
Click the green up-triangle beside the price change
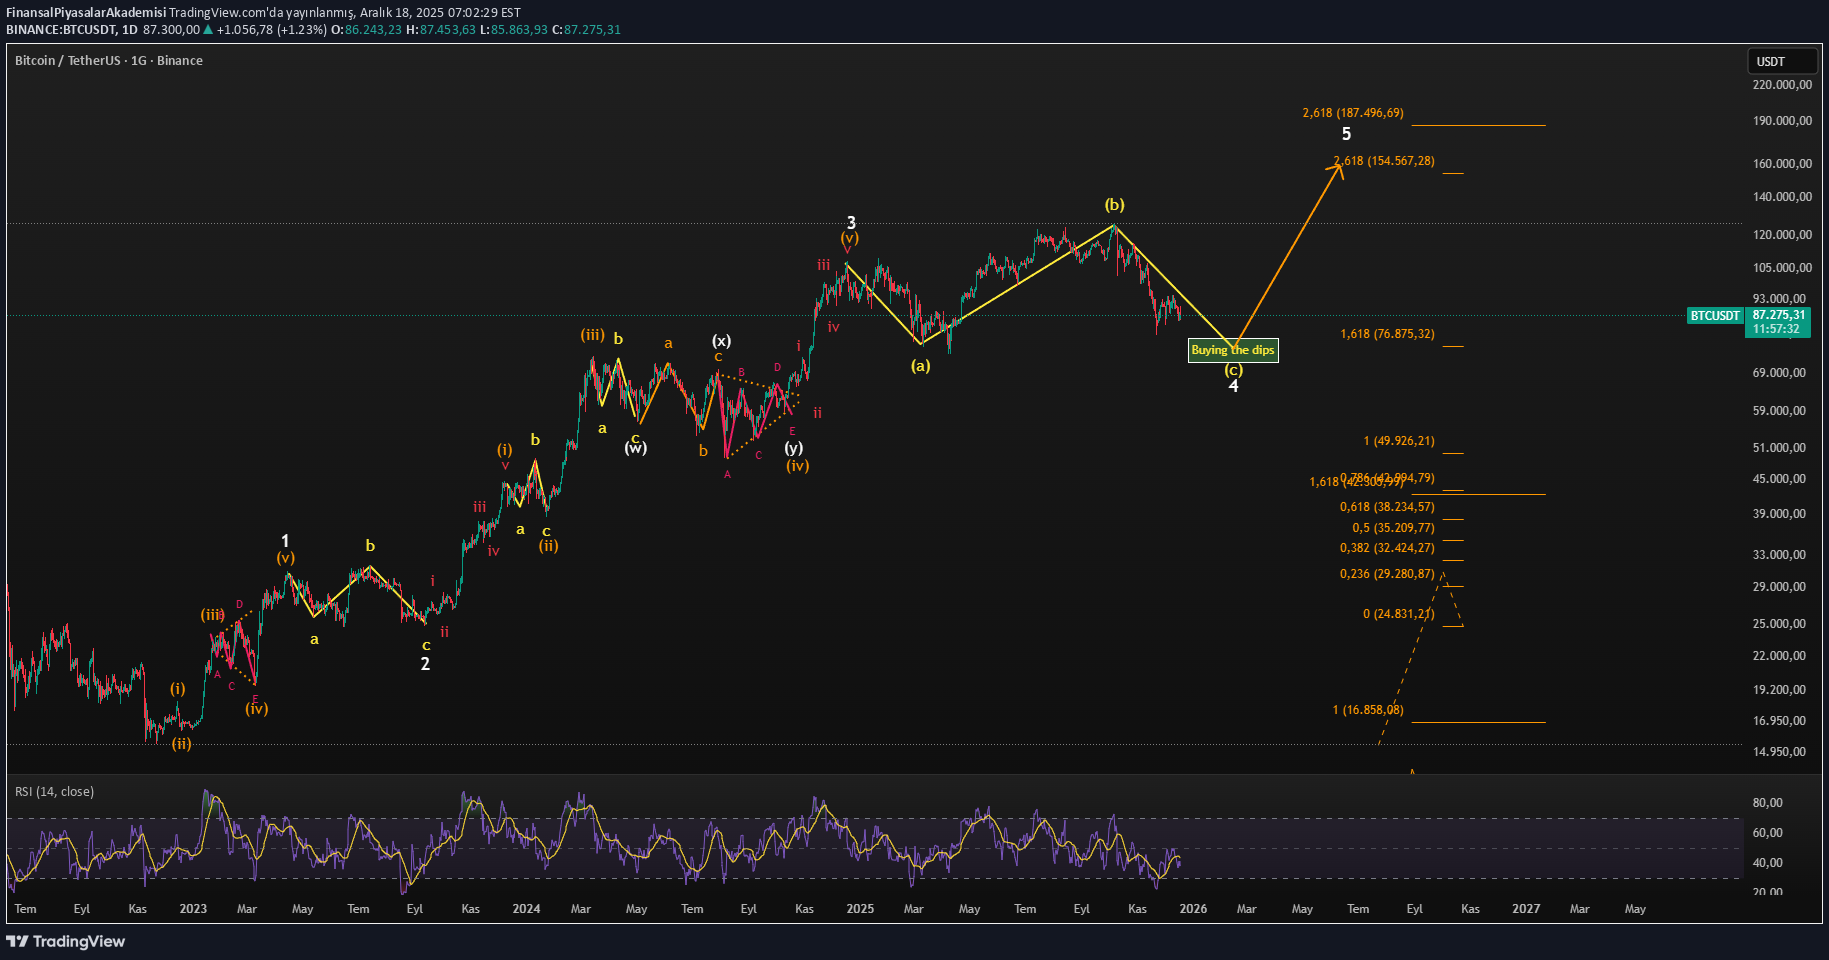point(208,30)
